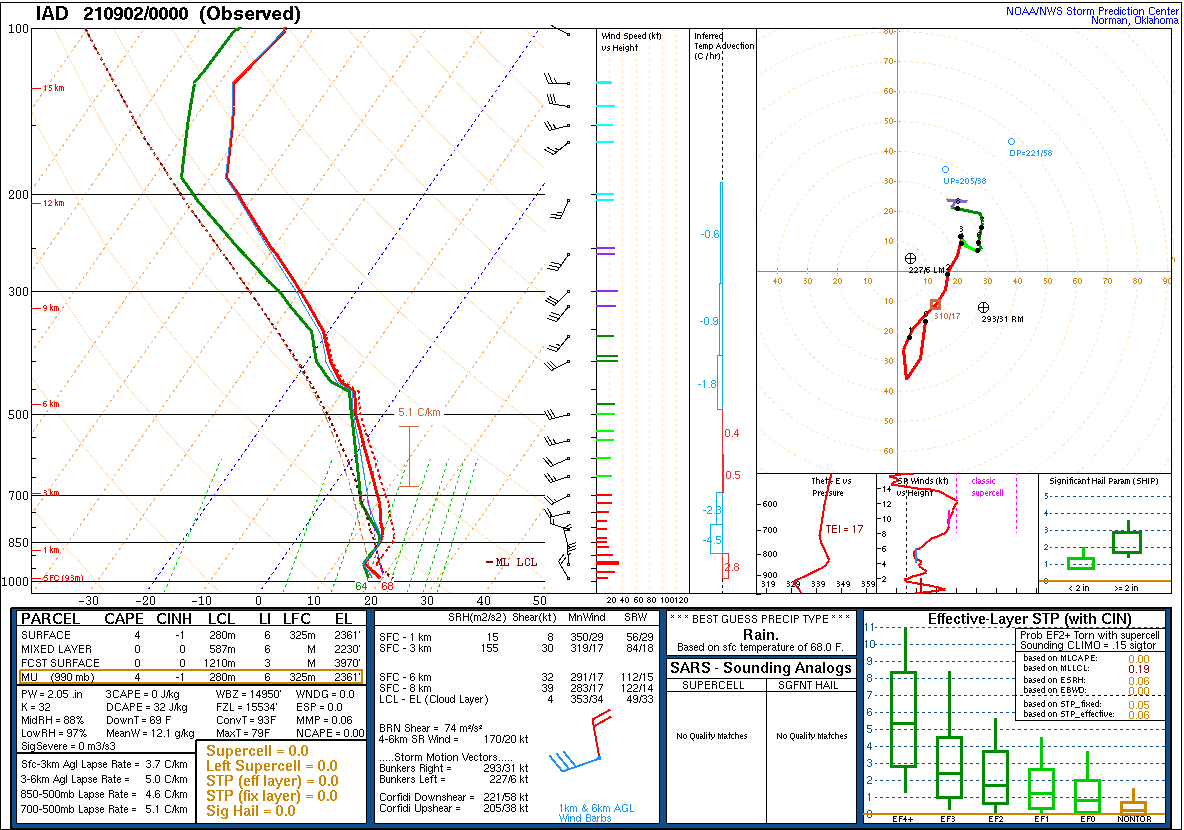Viewport: 1184px width, 830px height.
Task: Select the MIXED LAYER parcel row
Action: point(191,649)
